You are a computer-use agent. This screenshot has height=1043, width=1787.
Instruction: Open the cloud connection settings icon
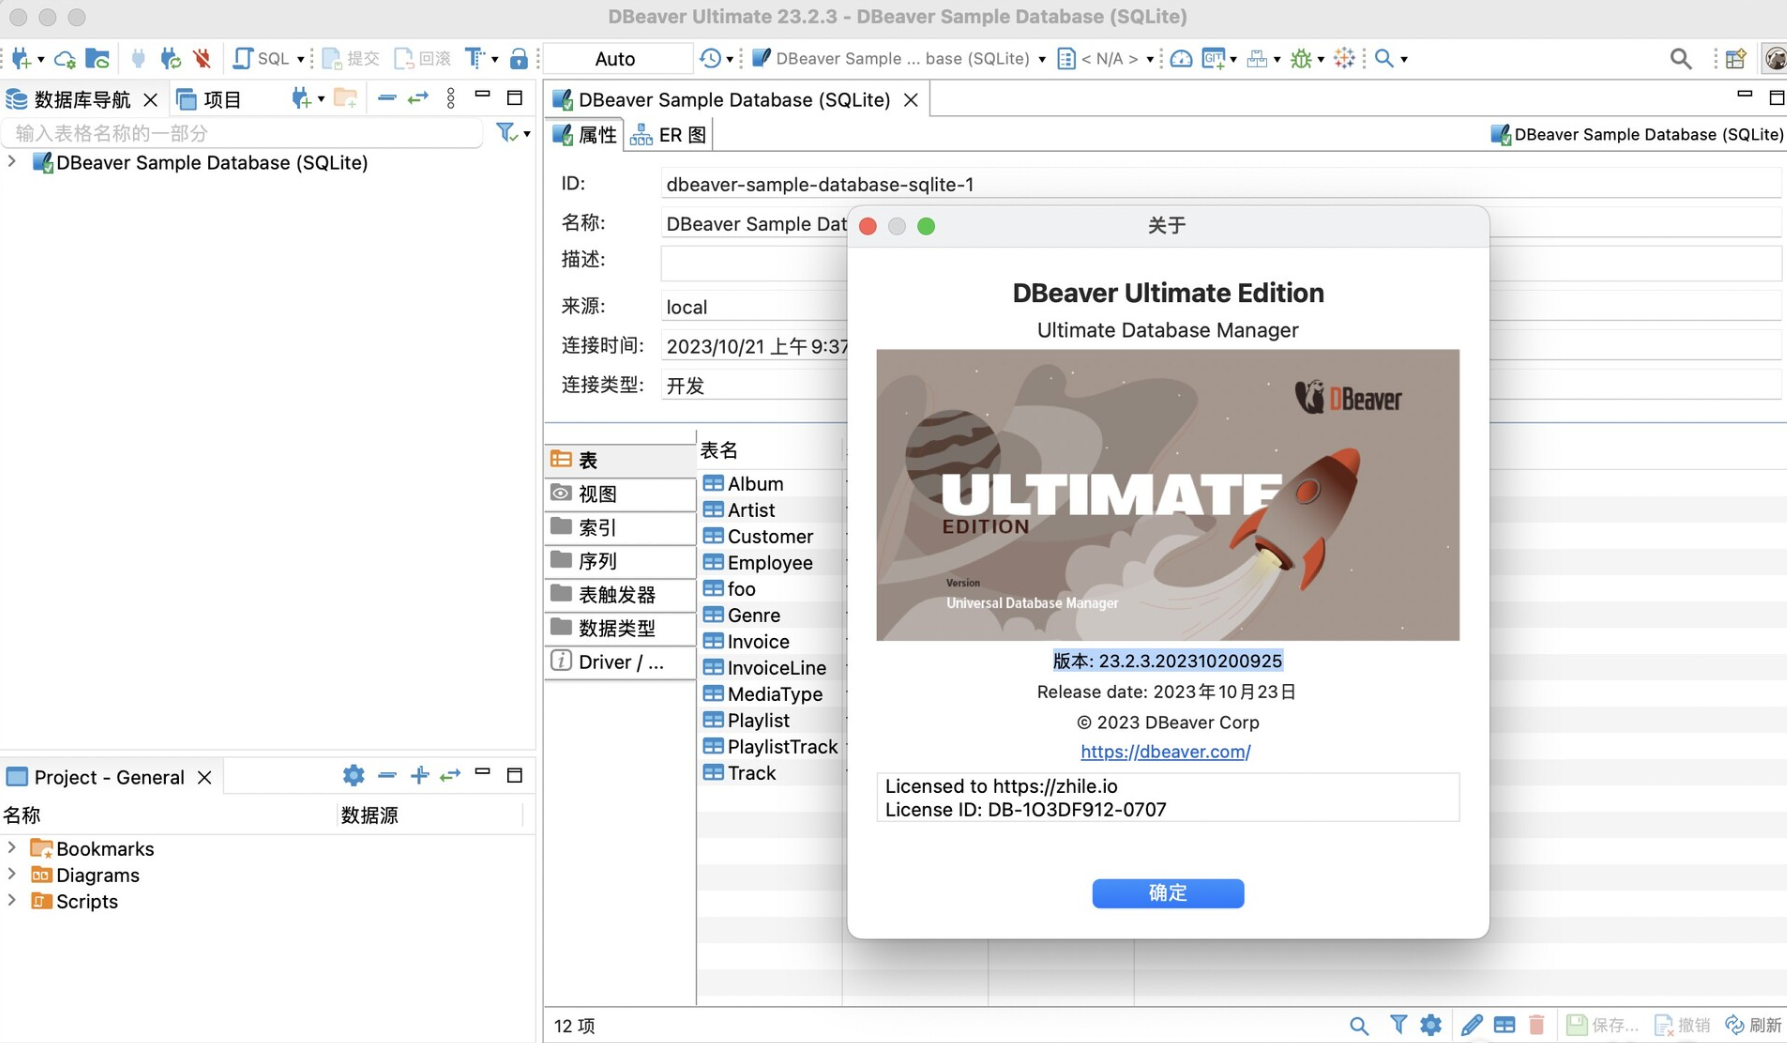point(65,58)
